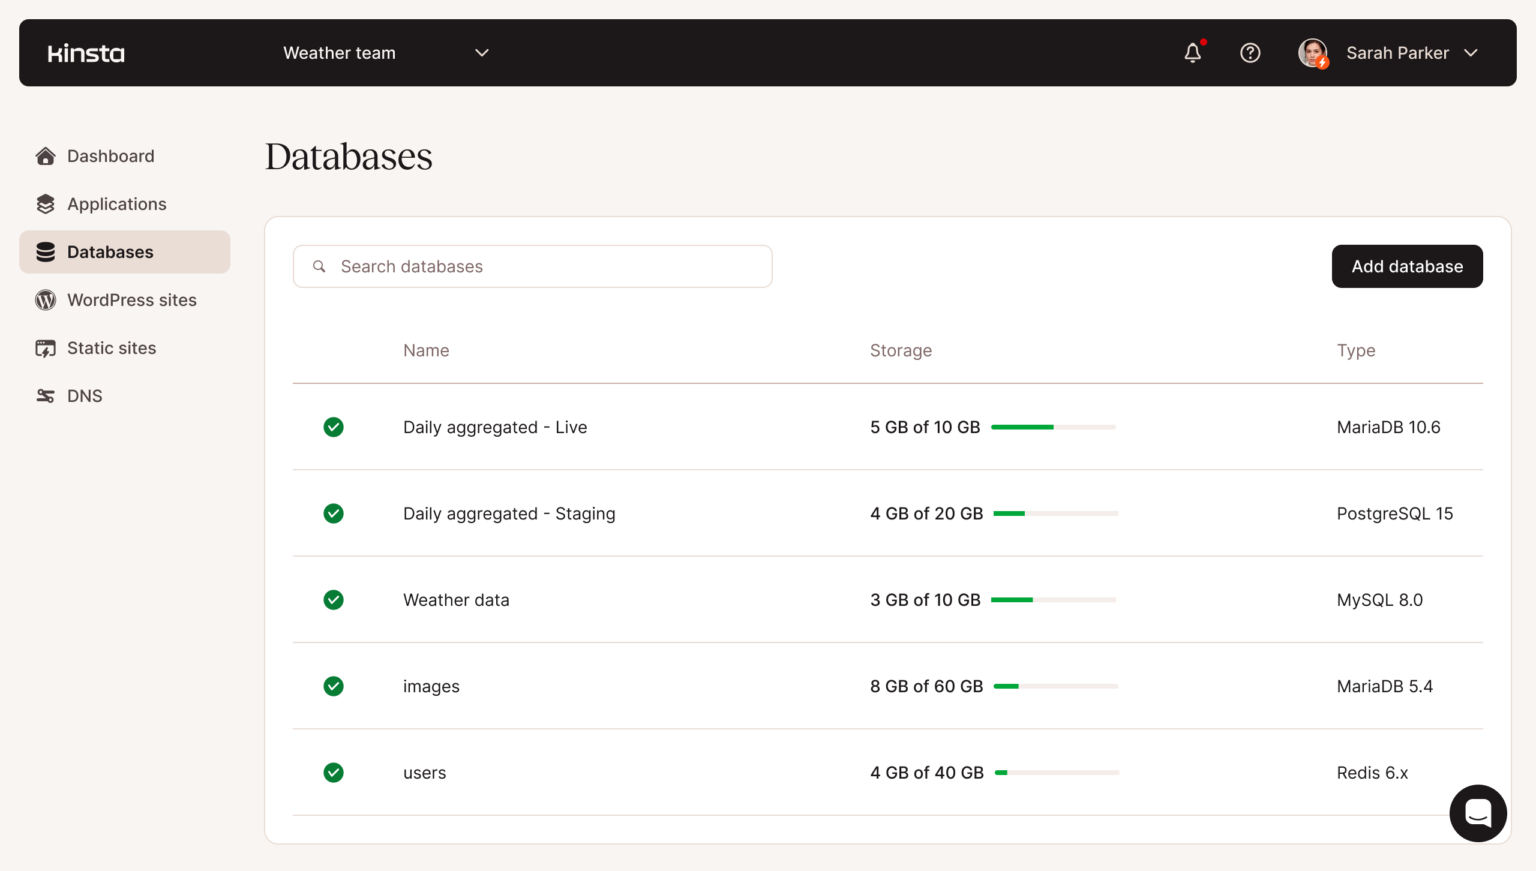Open the Dashboard home icon
The image size is (1536, 871).
point(46,156)
